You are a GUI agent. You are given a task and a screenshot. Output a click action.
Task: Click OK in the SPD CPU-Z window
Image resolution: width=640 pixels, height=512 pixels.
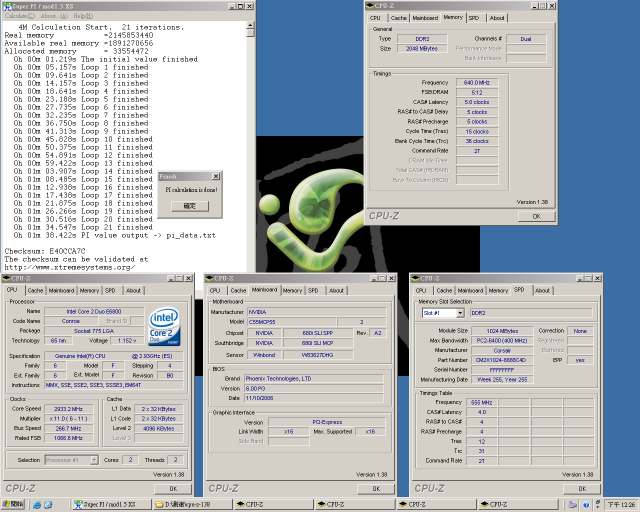pyautogui.click(x=582, y=488)
